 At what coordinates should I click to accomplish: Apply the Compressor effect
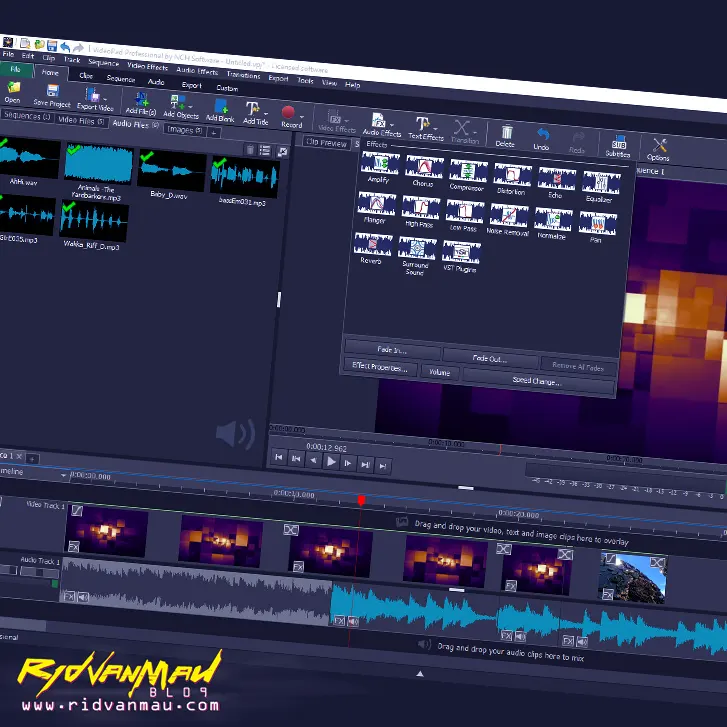[x=468, y=175]
